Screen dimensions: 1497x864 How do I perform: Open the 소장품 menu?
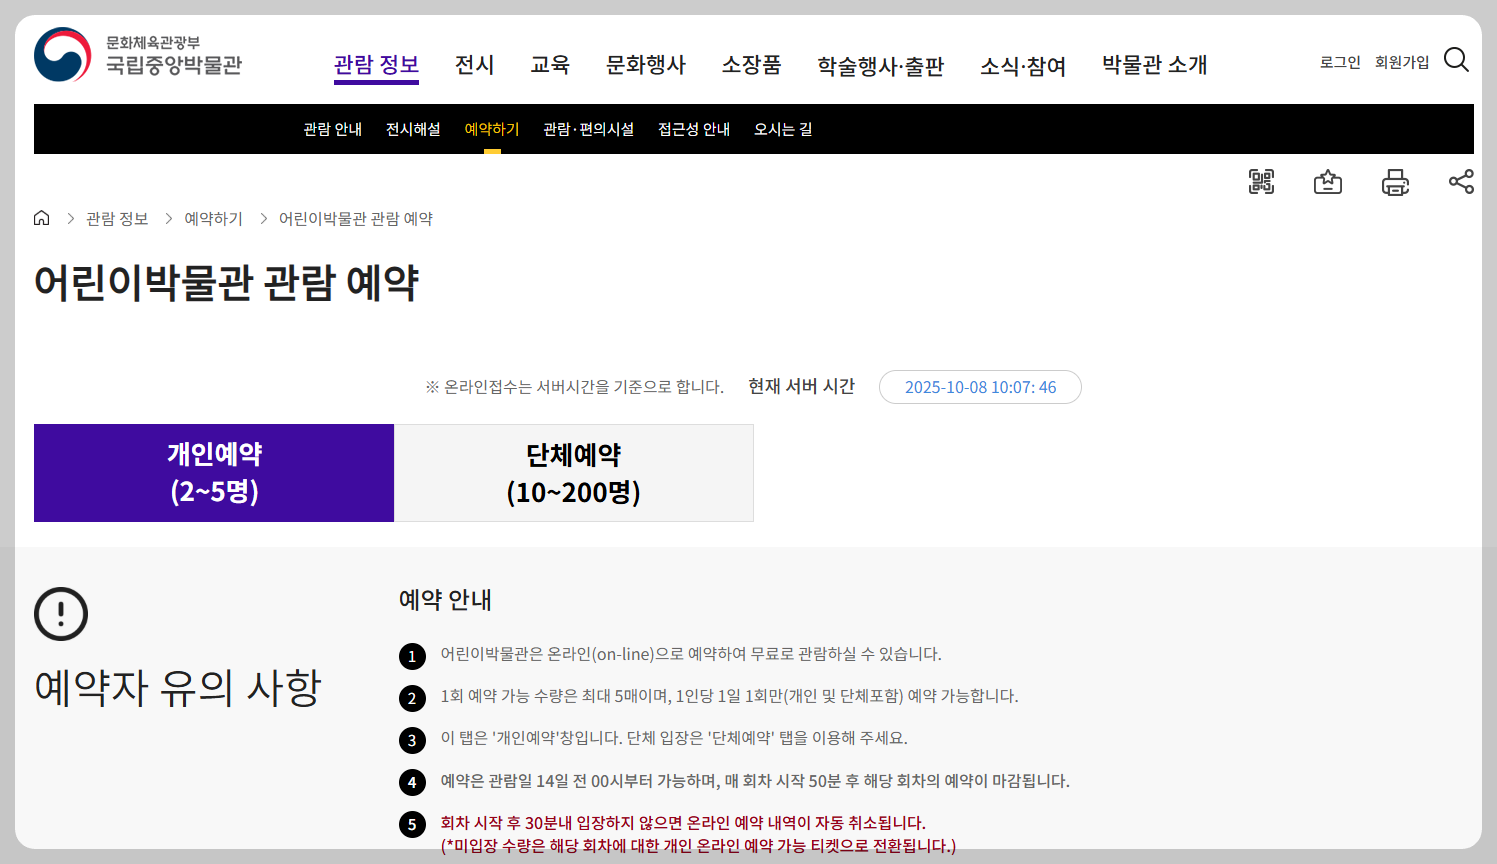click(751, 64)
